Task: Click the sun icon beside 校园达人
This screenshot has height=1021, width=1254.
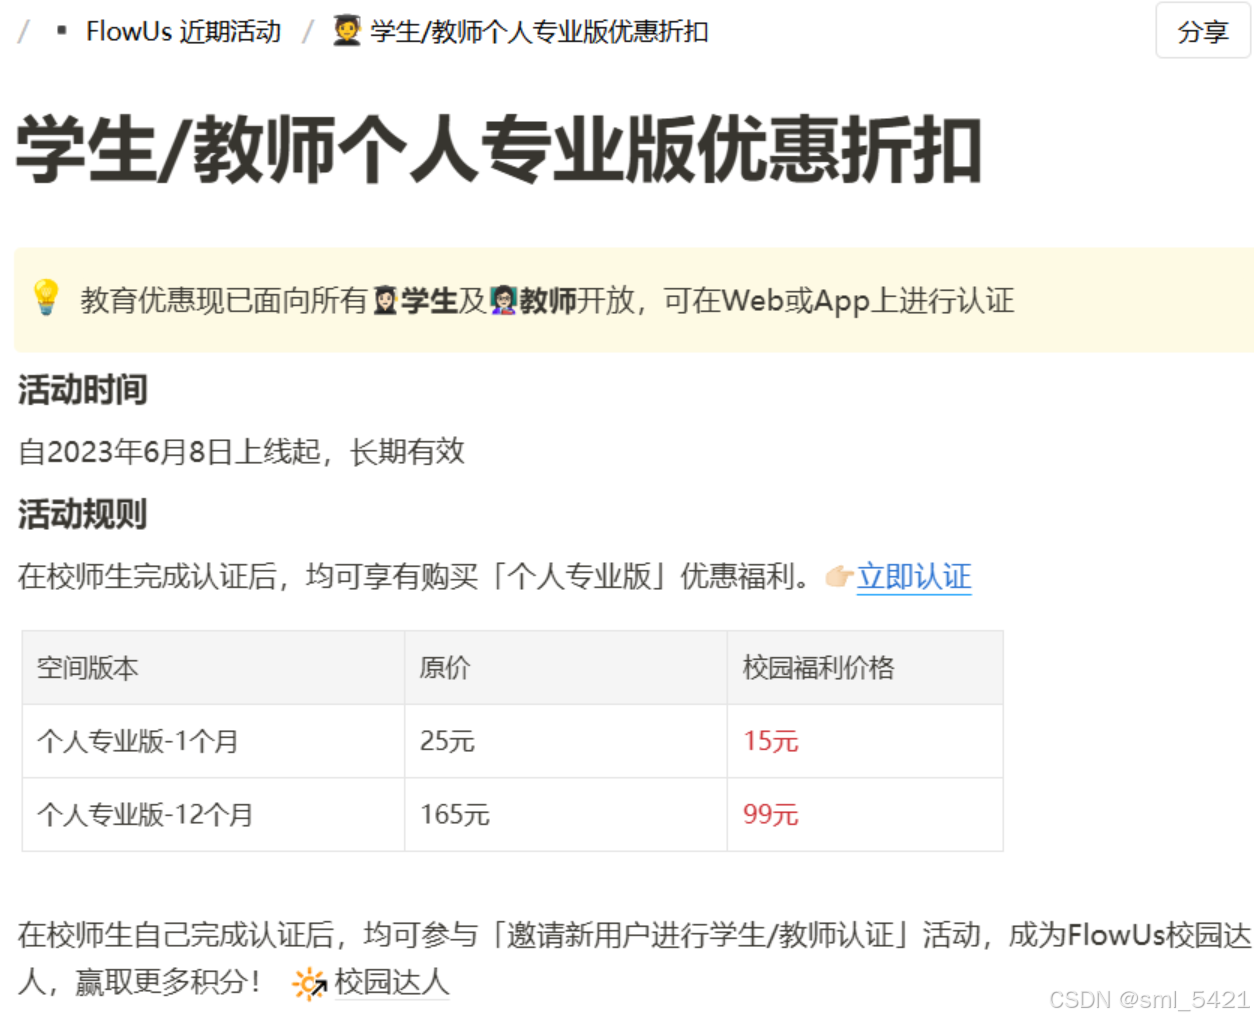Action: point(309,984)
